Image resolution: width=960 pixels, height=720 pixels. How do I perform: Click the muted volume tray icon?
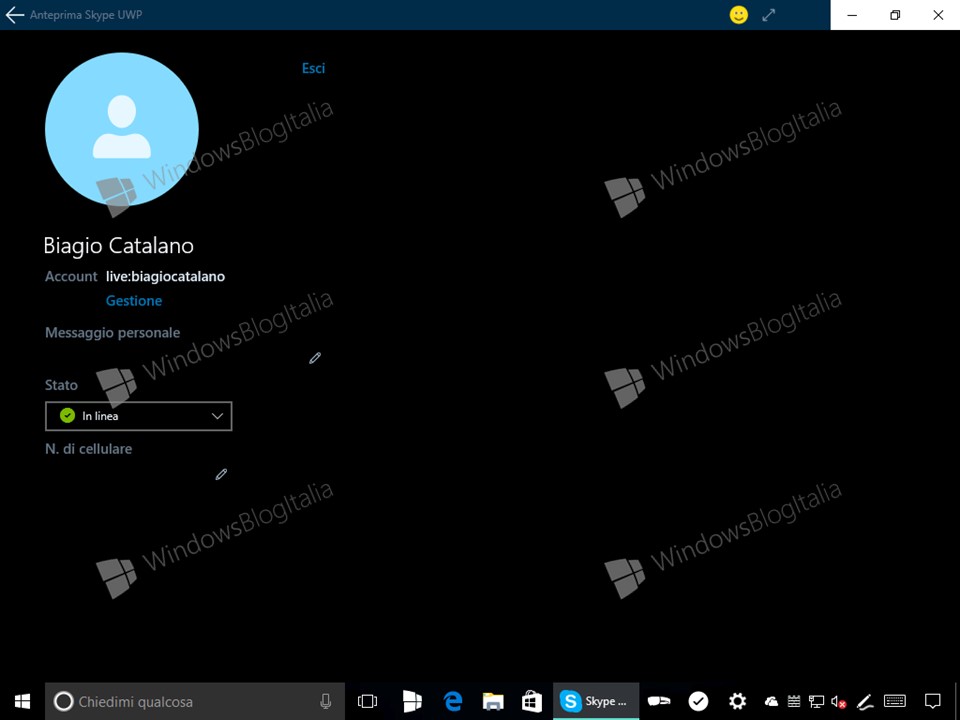[839, 702]
